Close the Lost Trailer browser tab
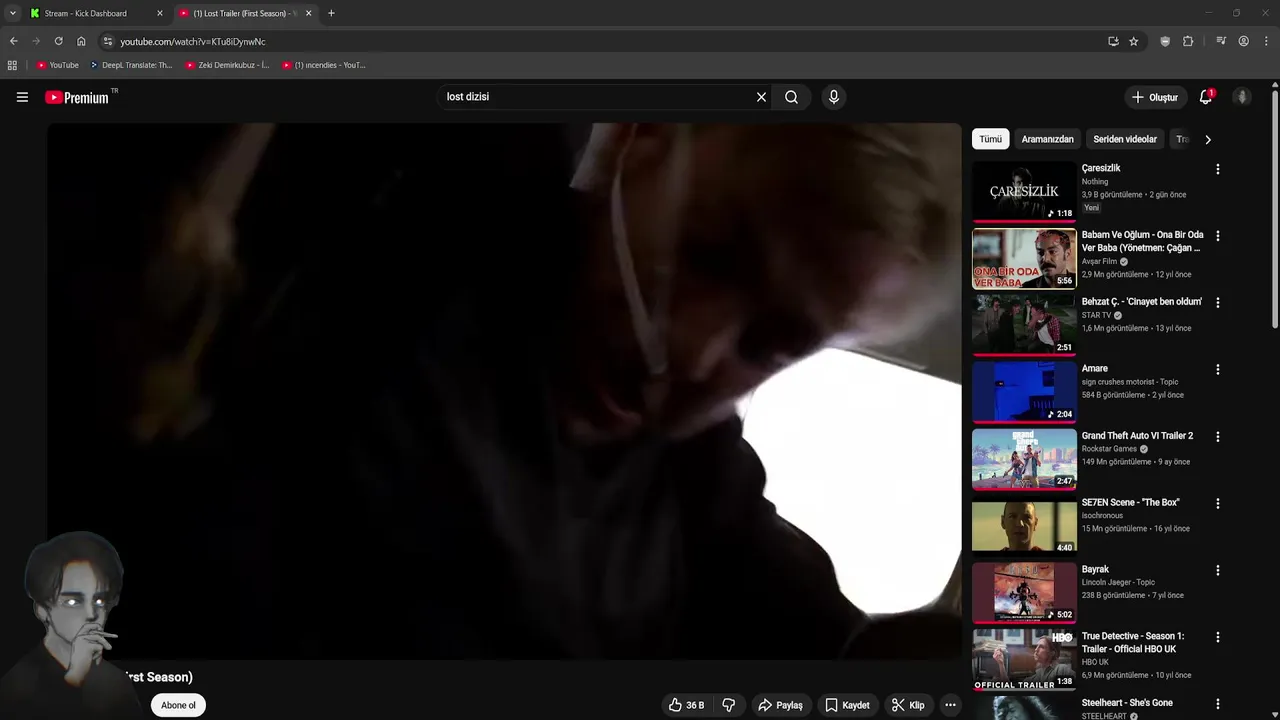 click(308, 13)
